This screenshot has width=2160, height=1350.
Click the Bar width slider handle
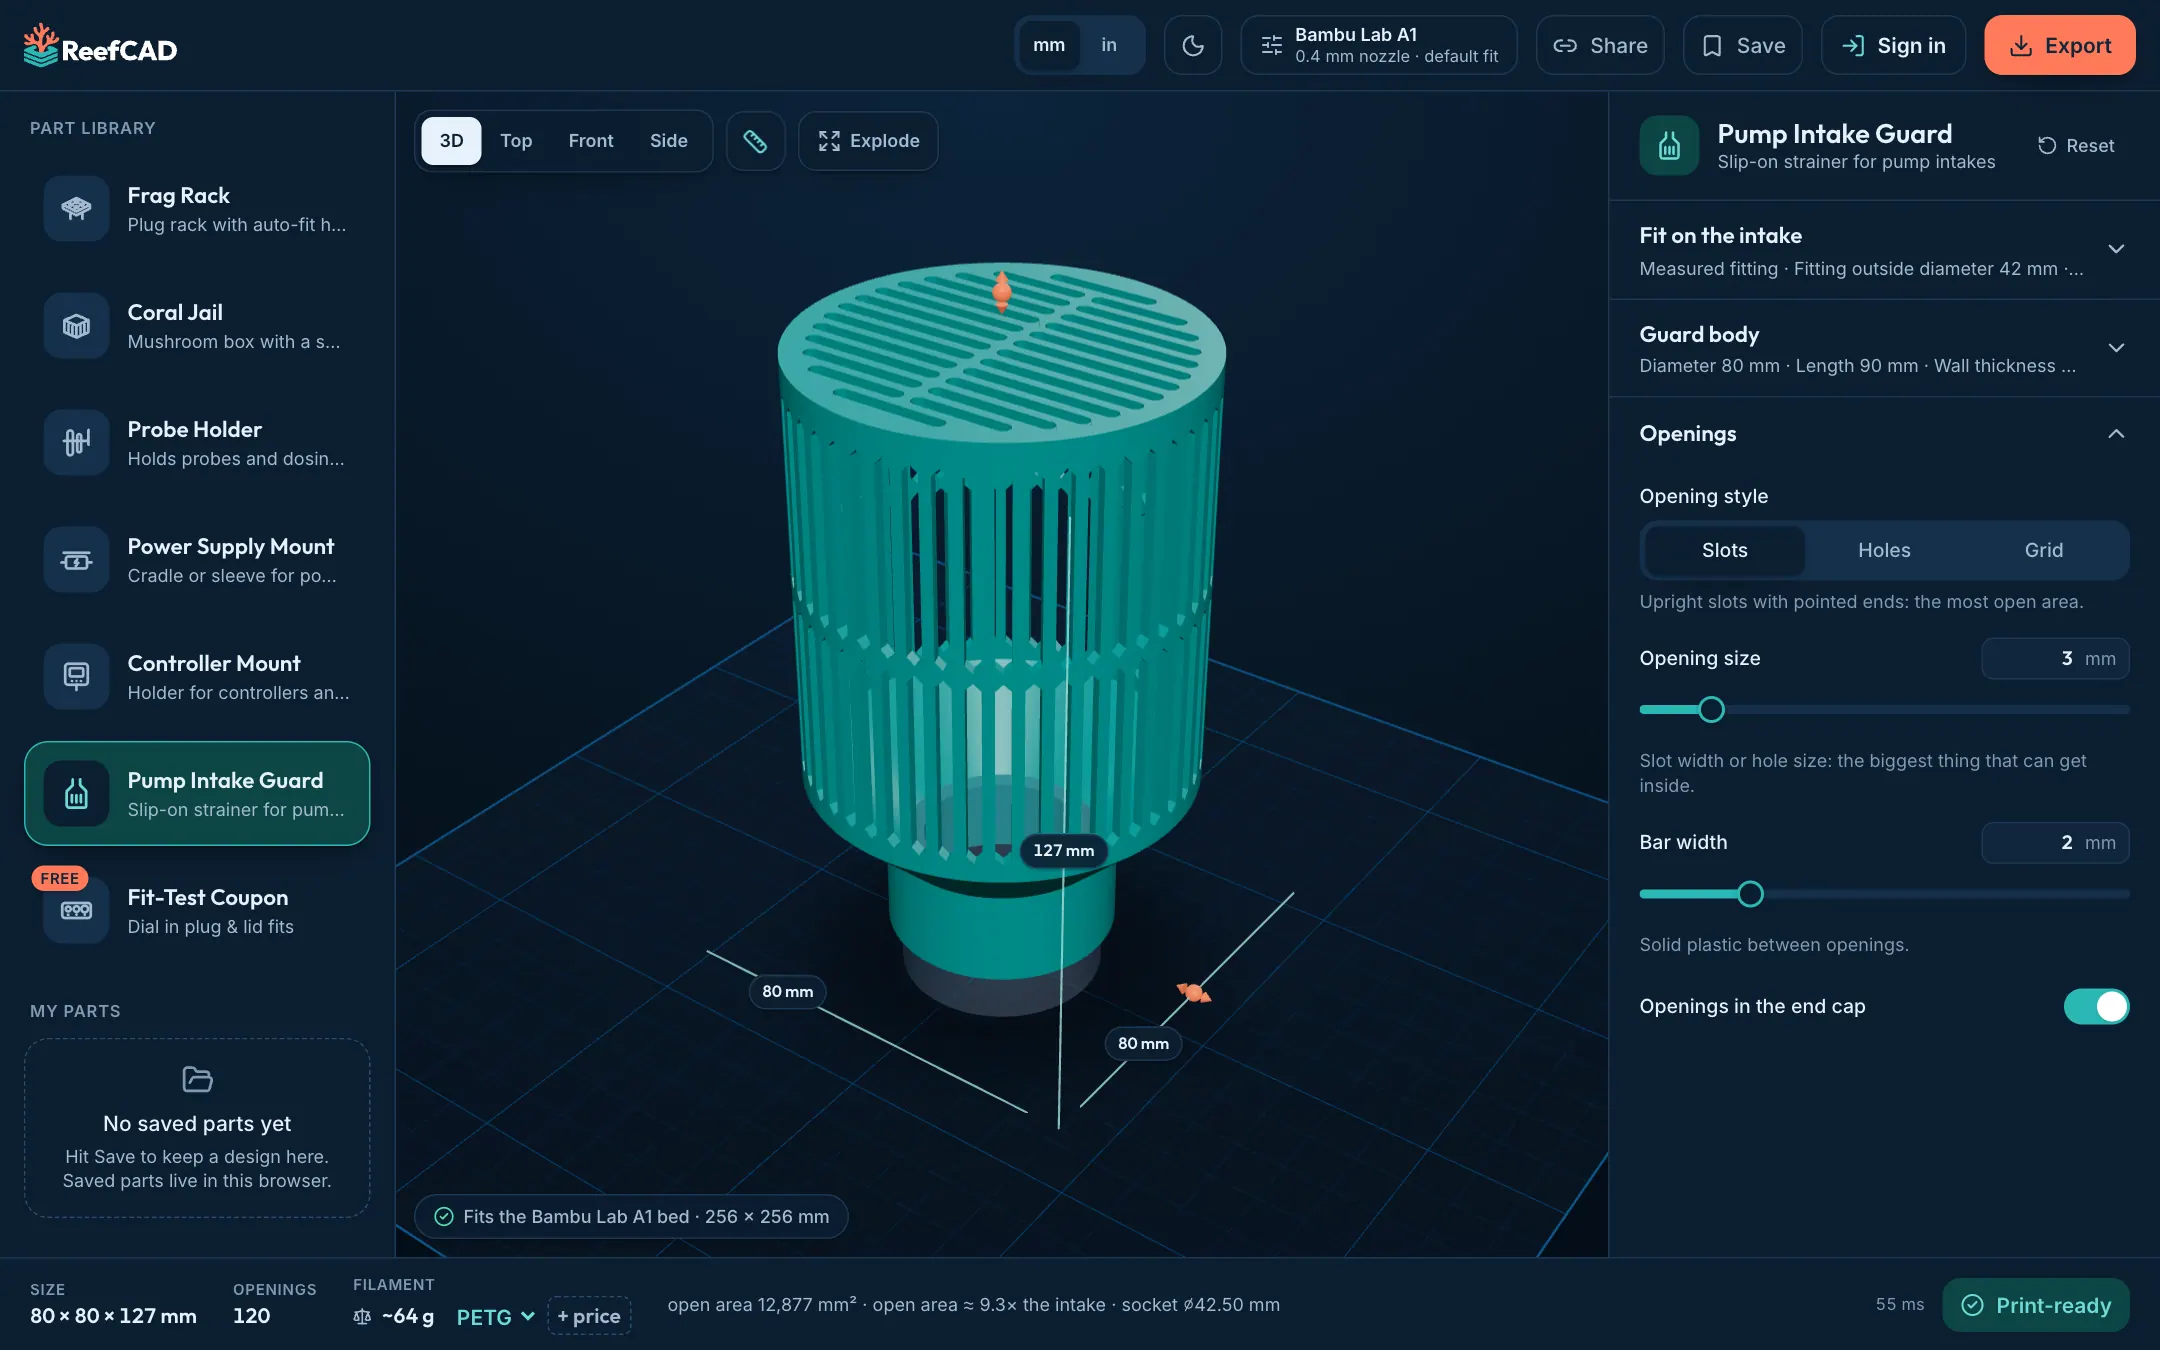pyautogui.click(x=1750, y=894)
